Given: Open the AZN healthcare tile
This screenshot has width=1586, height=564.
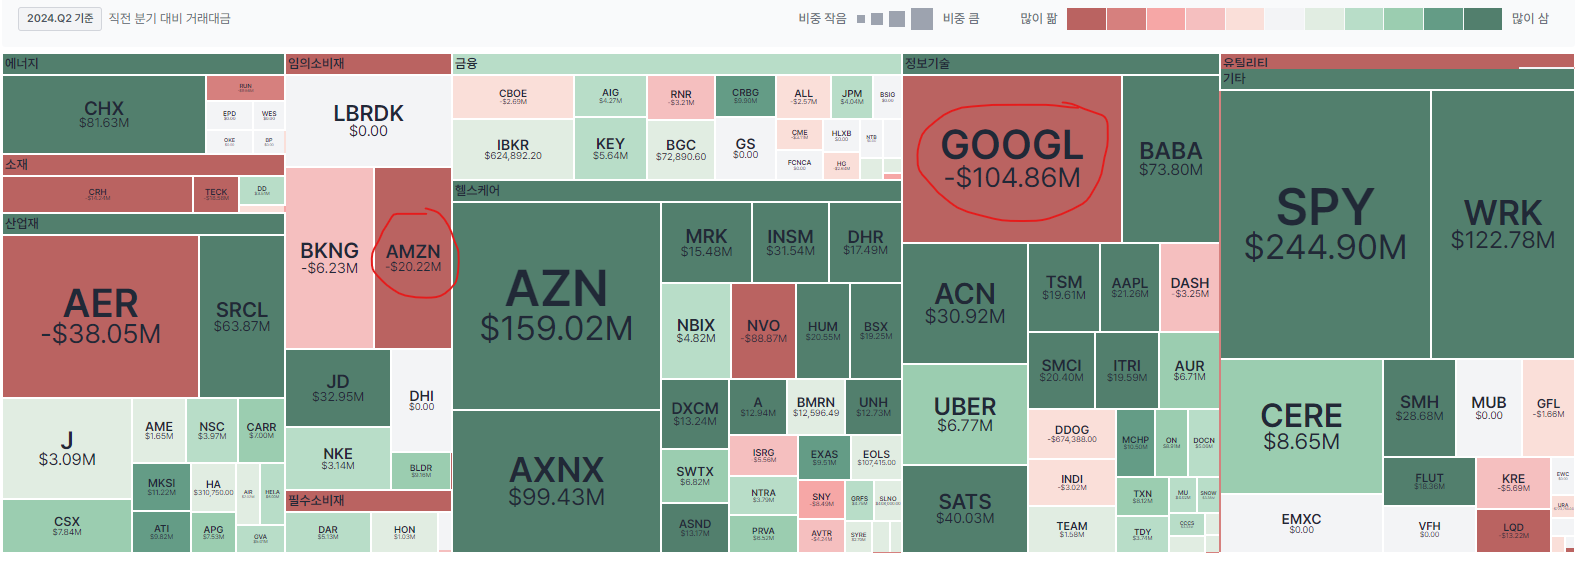Looking at the screenshot, I should [x=556, y=305].
